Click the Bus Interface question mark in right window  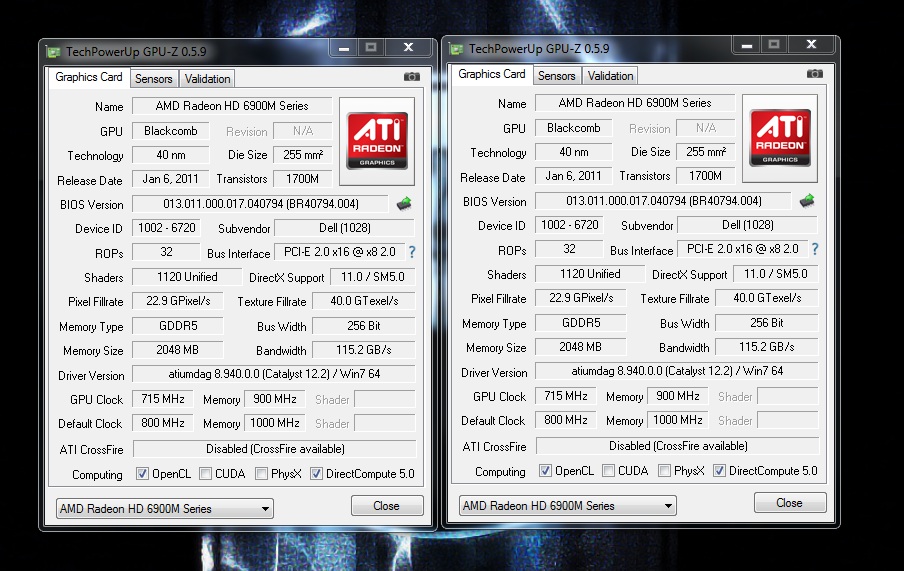coord(815,249)
